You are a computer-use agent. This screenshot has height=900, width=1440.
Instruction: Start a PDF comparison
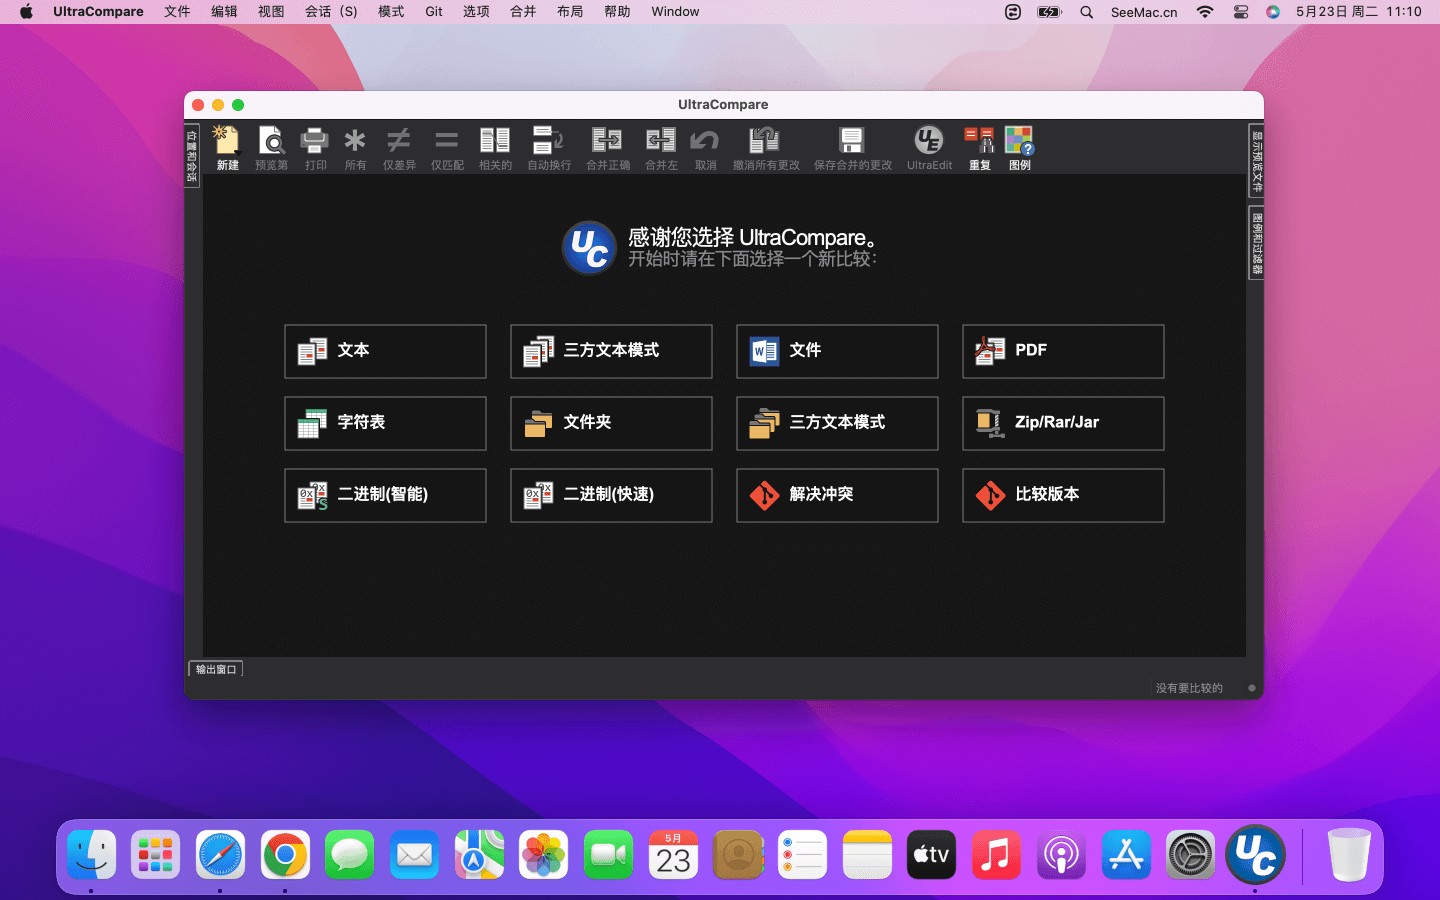[1063, 351]
